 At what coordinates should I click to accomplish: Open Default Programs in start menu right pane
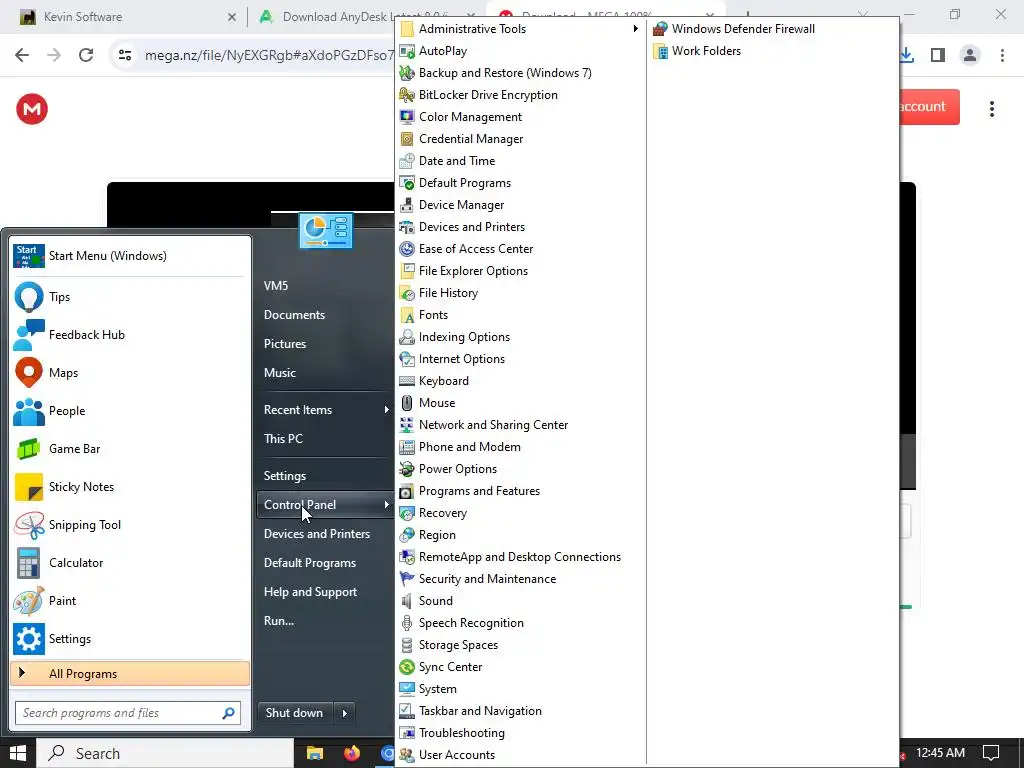(310, 563)
